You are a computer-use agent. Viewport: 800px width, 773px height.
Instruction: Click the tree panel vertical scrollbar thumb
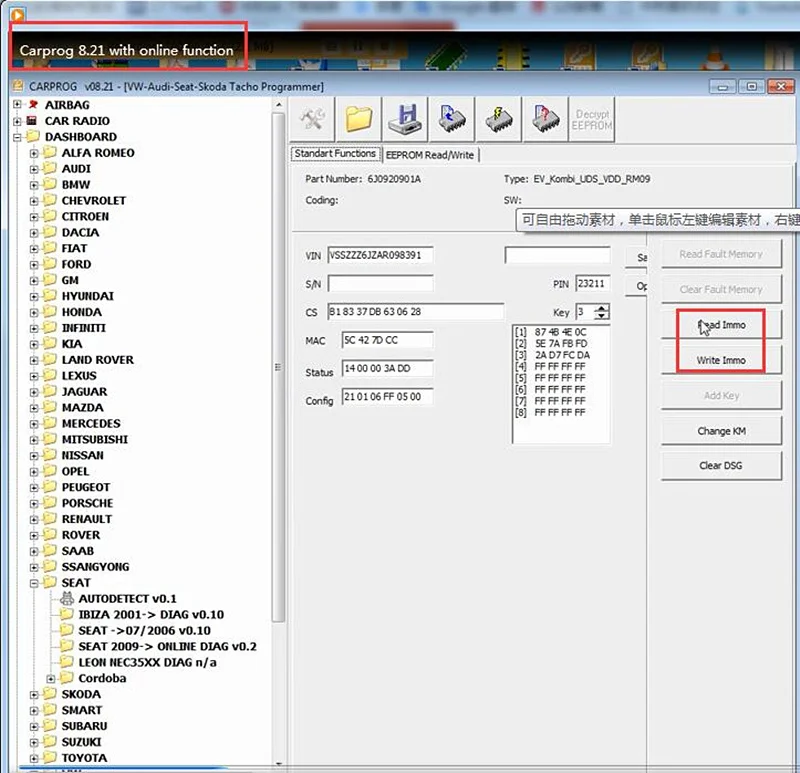[x=279, y=367]
